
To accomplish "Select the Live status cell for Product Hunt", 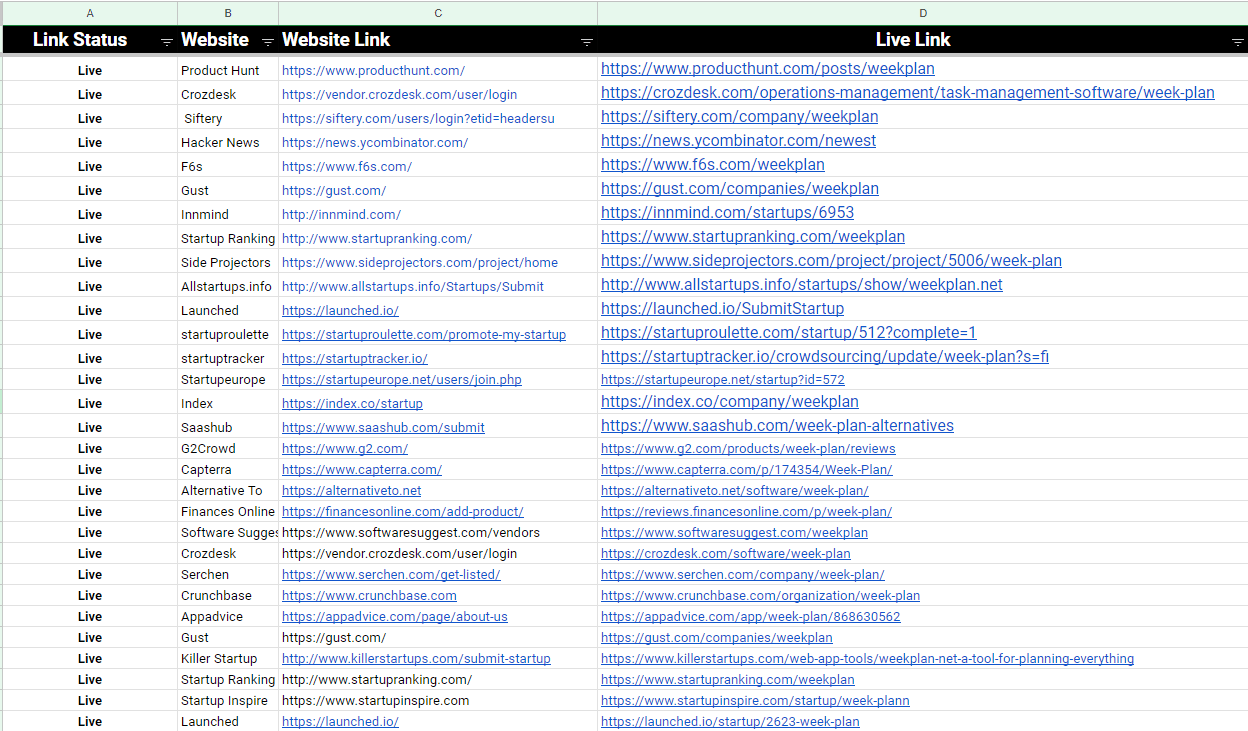I will click(x=90, y=71).
